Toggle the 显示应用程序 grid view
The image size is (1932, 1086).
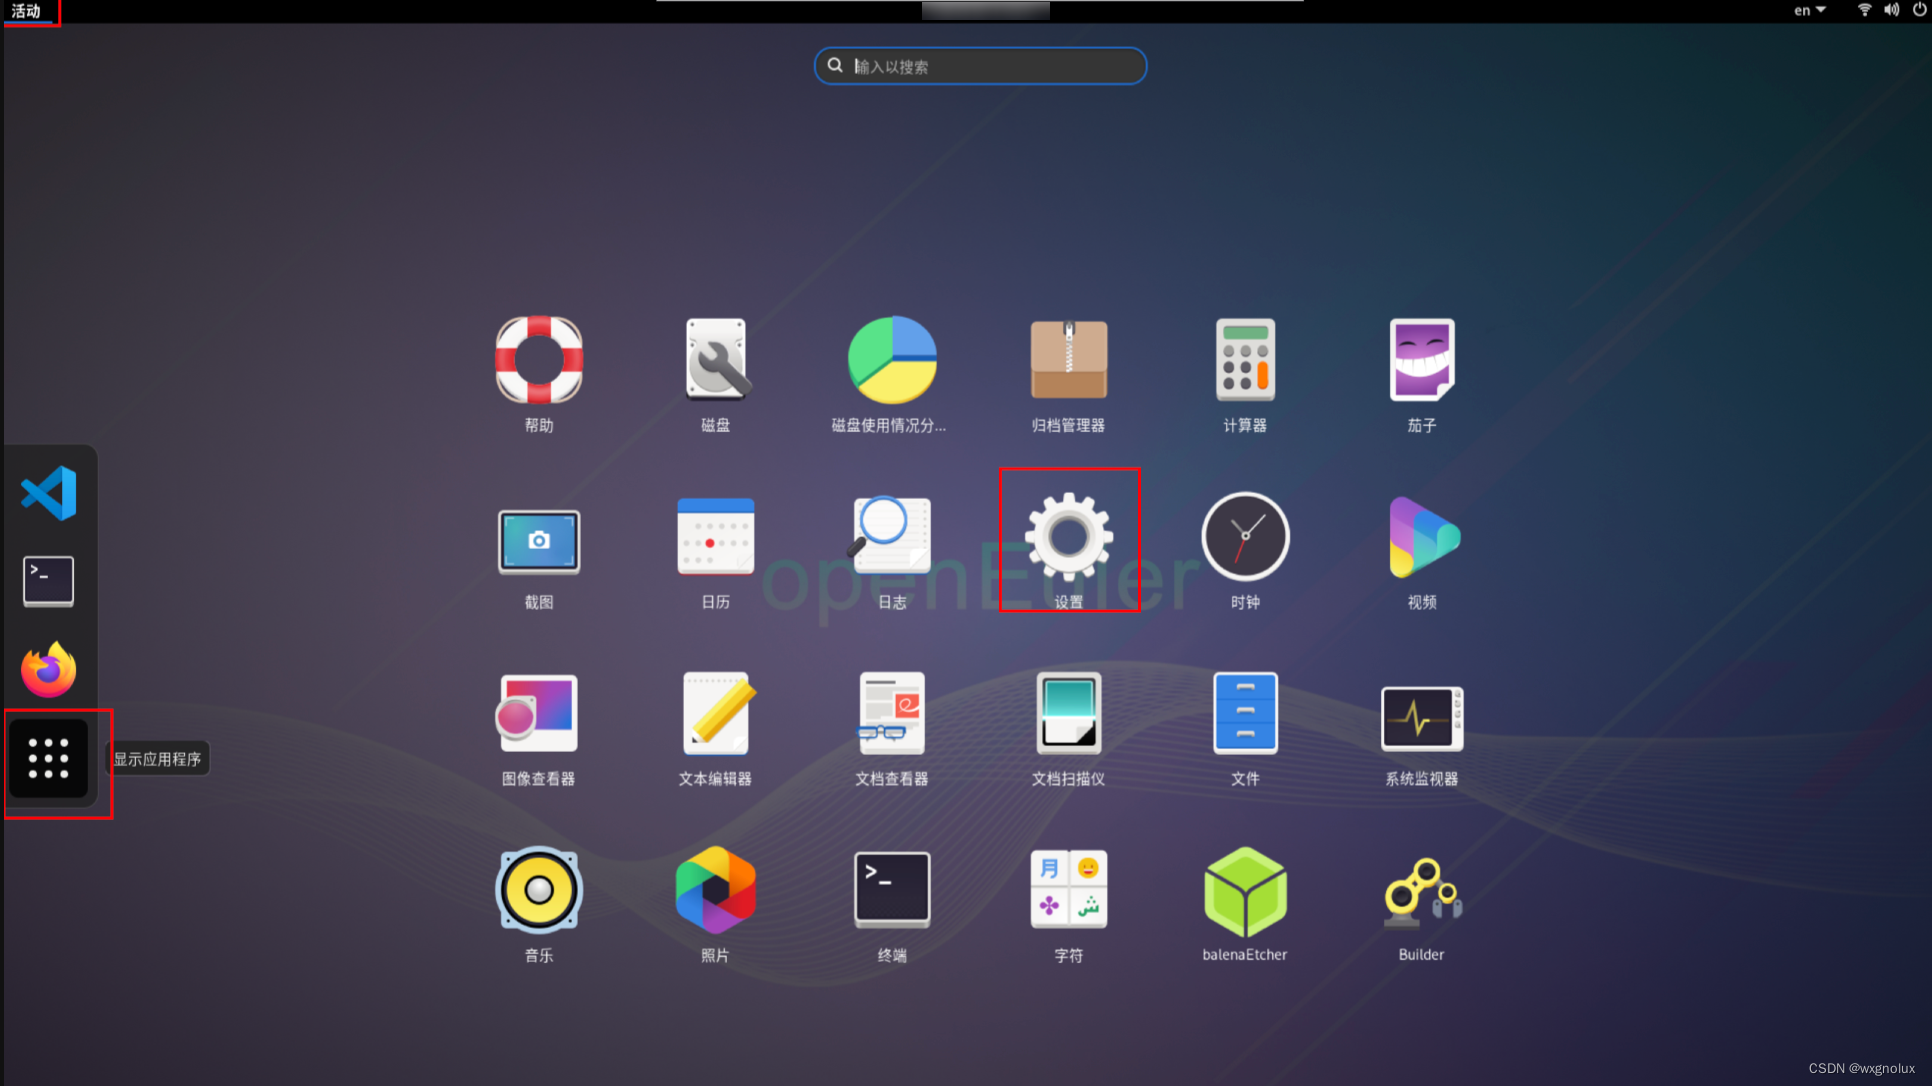click(48, 759)
